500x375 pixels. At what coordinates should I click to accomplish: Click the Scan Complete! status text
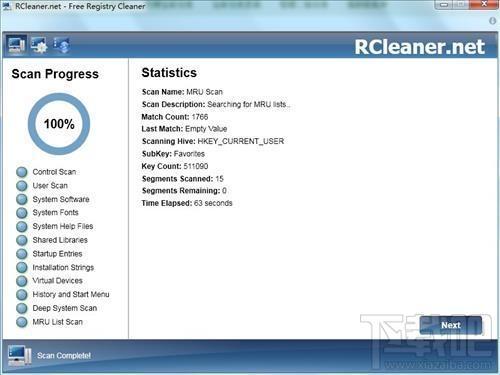[64, 356]
